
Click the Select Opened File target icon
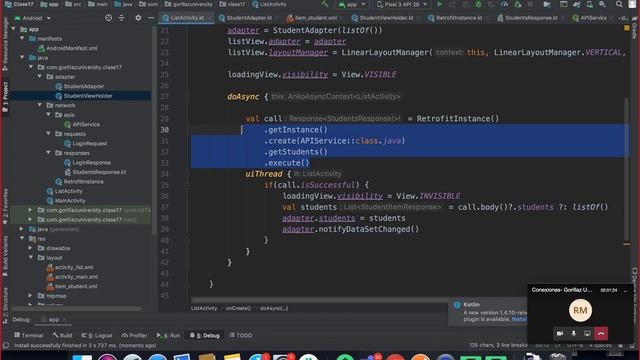pyautogui.click(x=108, y=18)
